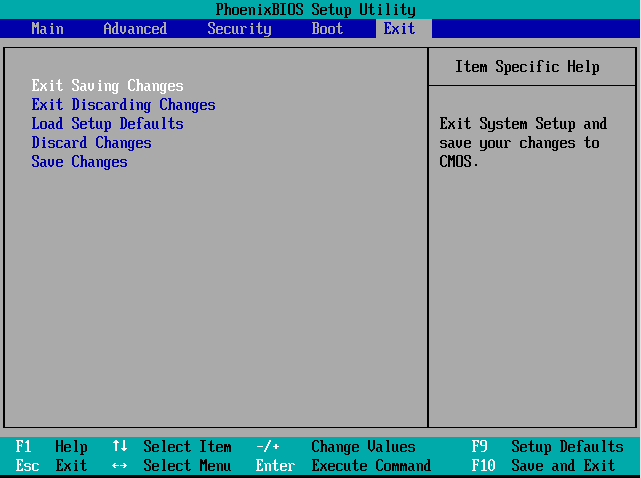Click the help text about saving to CMOS
Viewport: 641px width, 478px height.
coord(523,143)
